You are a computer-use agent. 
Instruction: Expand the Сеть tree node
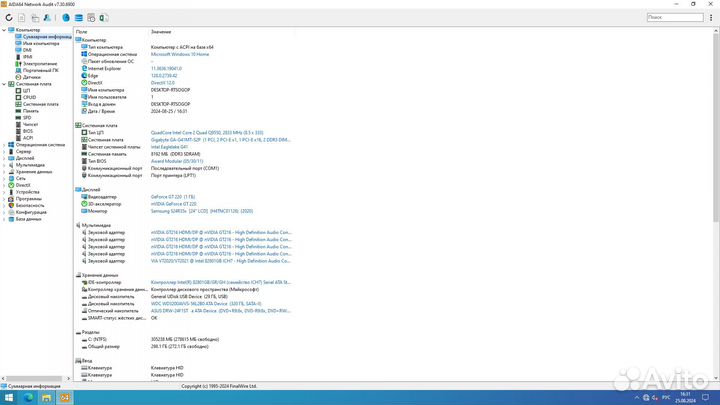[x=4, y=178]
